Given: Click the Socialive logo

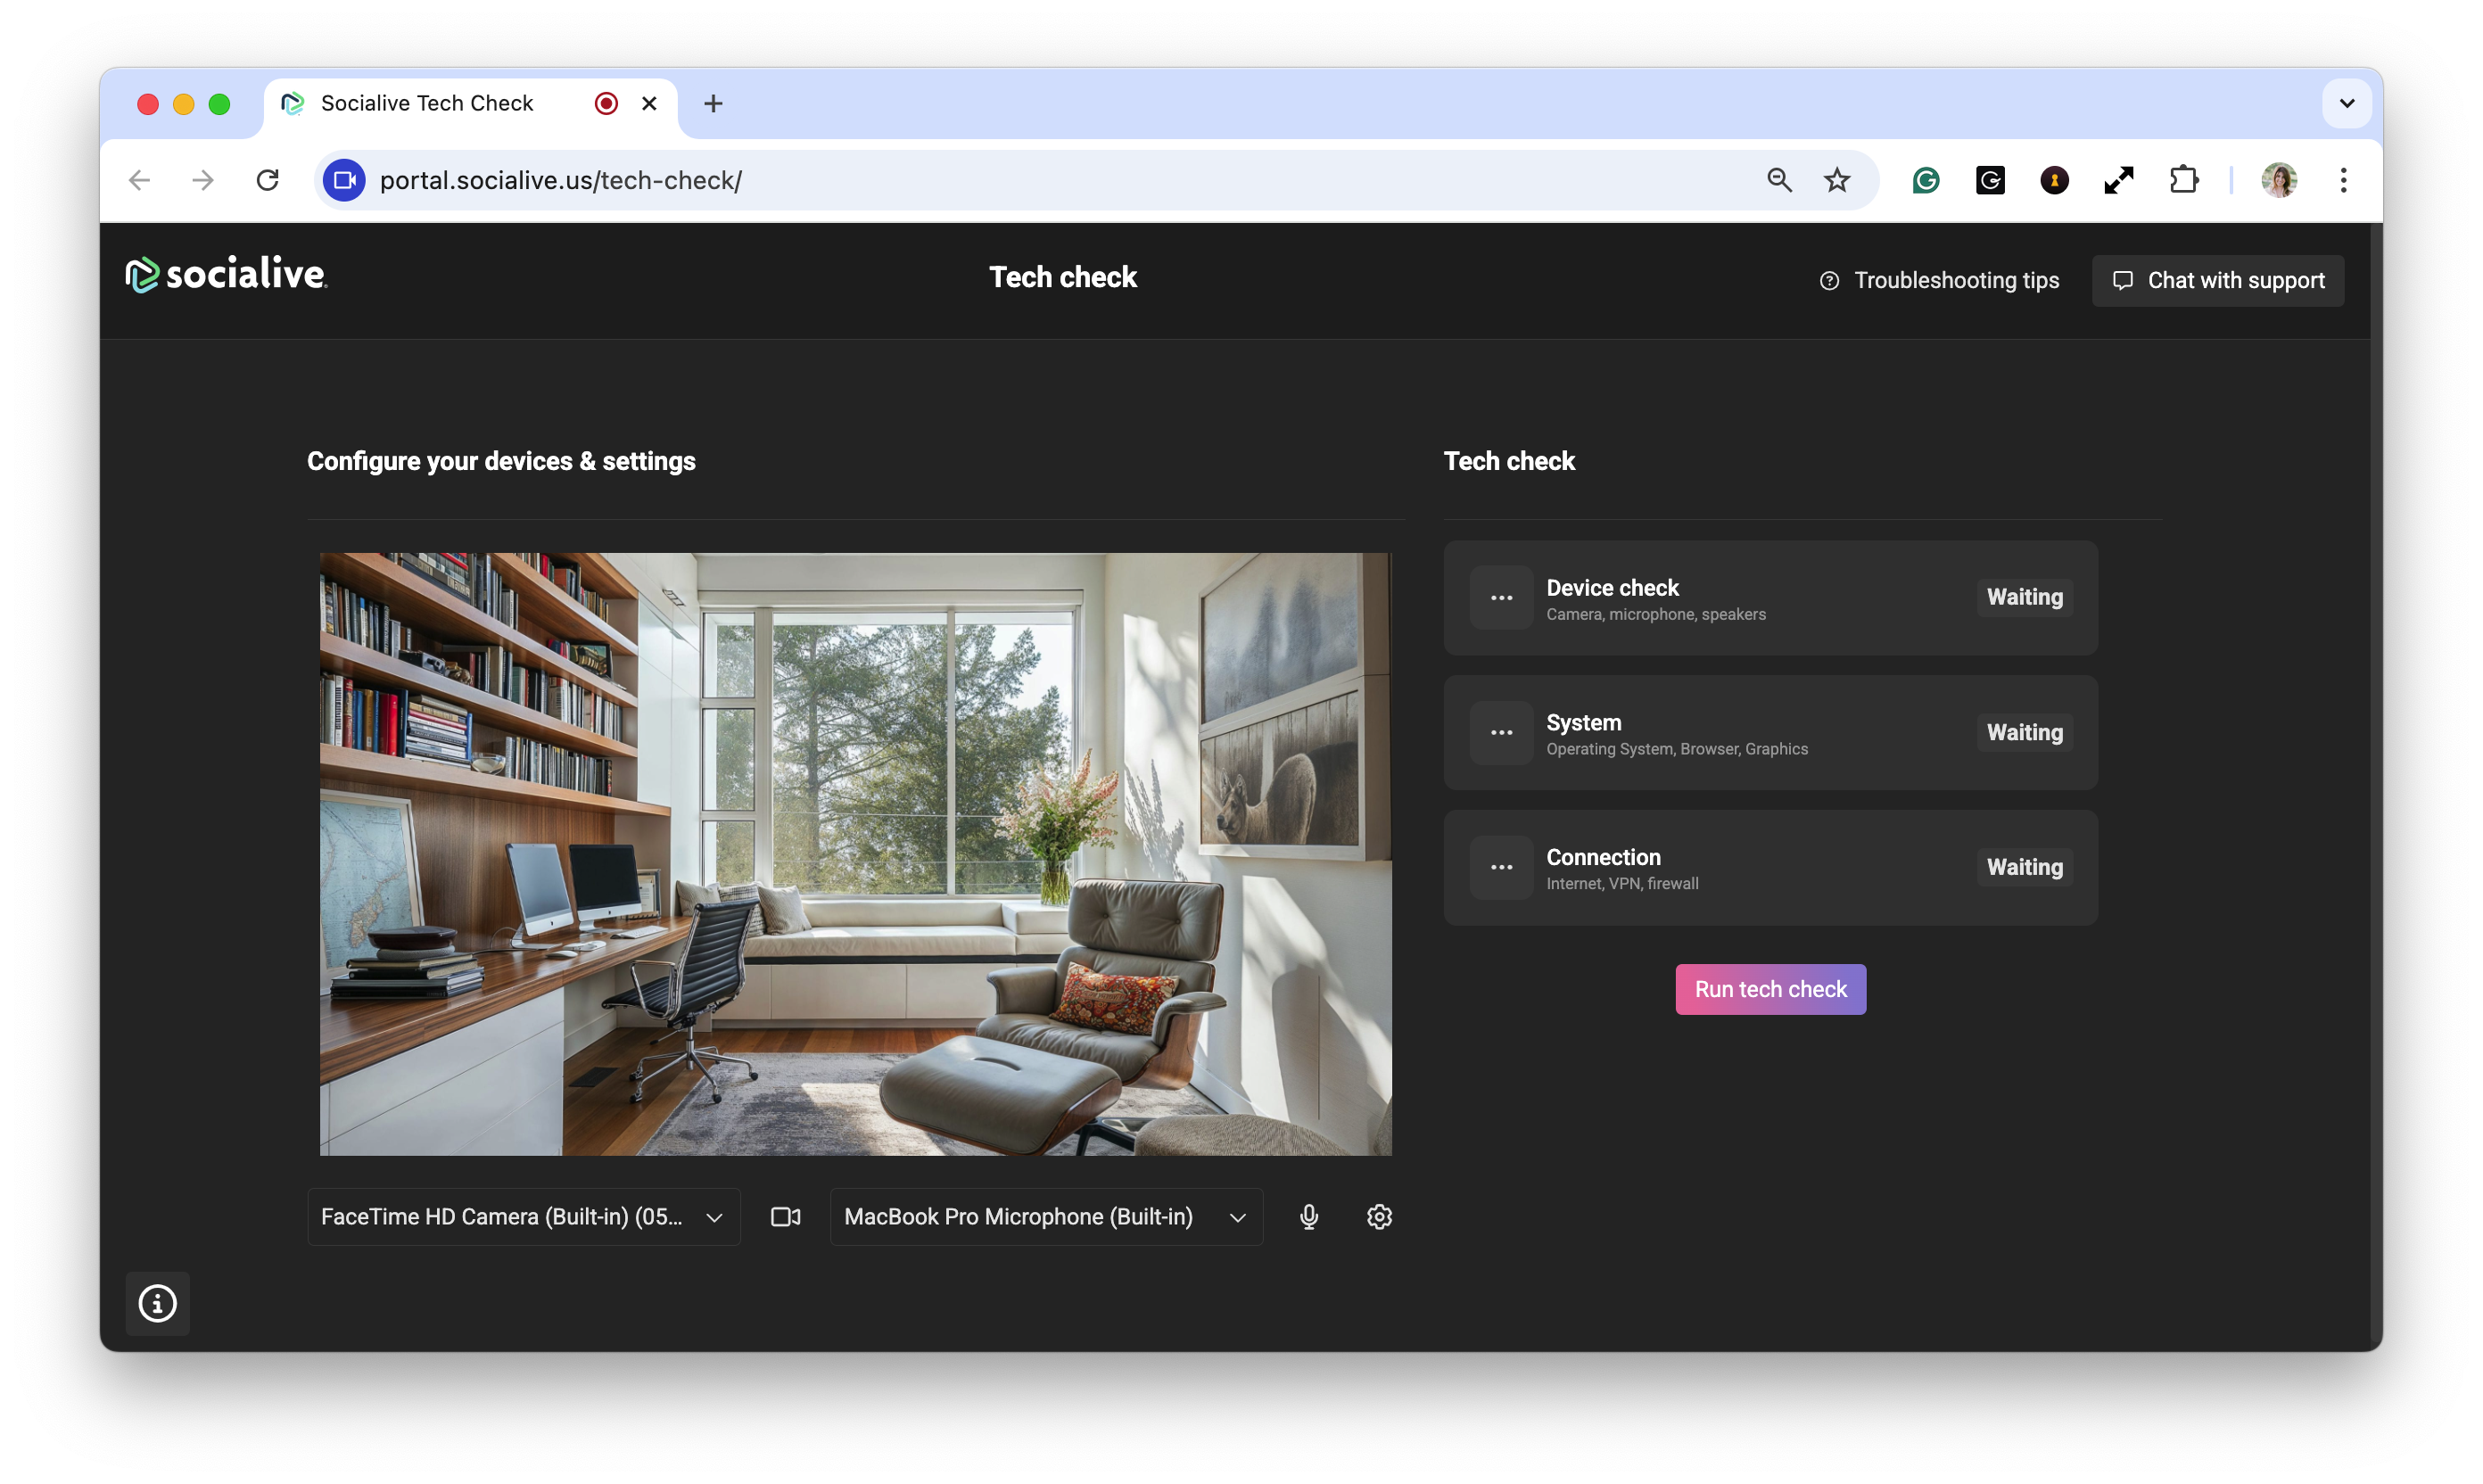Looking at the screenshot, I should click(x=226, y=274).
